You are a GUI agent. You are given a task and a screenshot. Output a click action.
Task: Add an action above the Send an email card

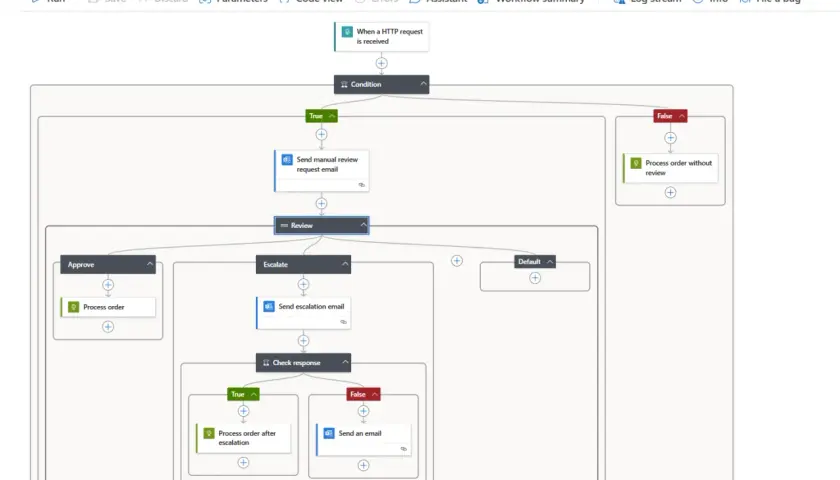pyautogui.click(x=363, y=411)
